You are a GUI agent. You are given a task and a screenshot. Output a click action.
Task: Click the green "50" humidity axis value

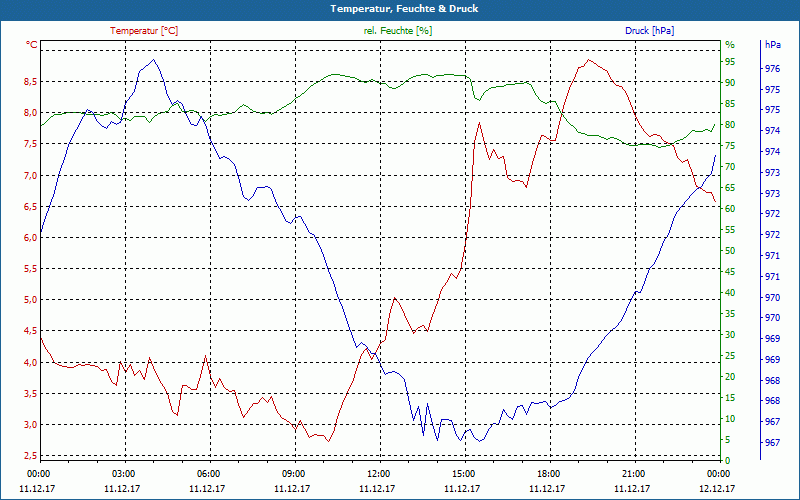tap(730, 251)
